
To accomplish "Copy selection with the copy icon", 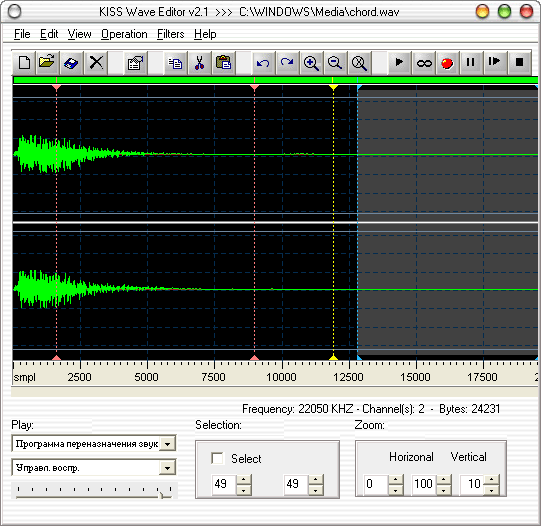I will click(x=176, y=63).
